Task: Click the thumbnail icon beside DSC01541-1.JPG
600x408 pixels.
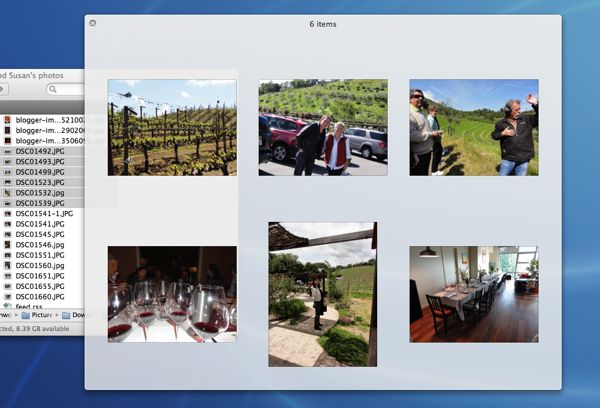Action: (7, 214)
